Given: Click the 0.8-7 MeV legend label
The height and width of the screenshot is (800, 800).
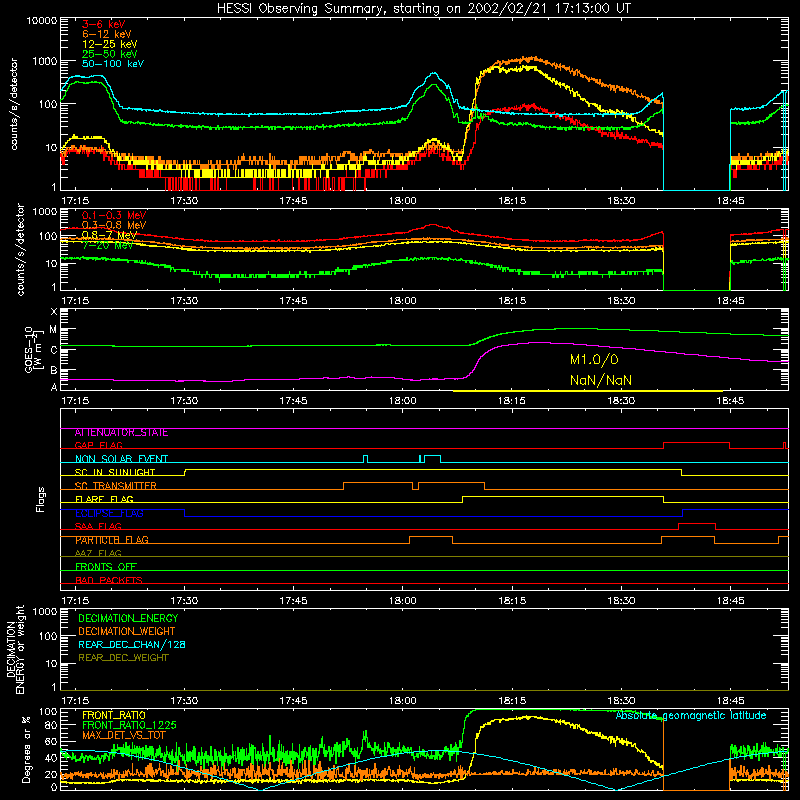Looking at the screenshot, I should [109, 235].
